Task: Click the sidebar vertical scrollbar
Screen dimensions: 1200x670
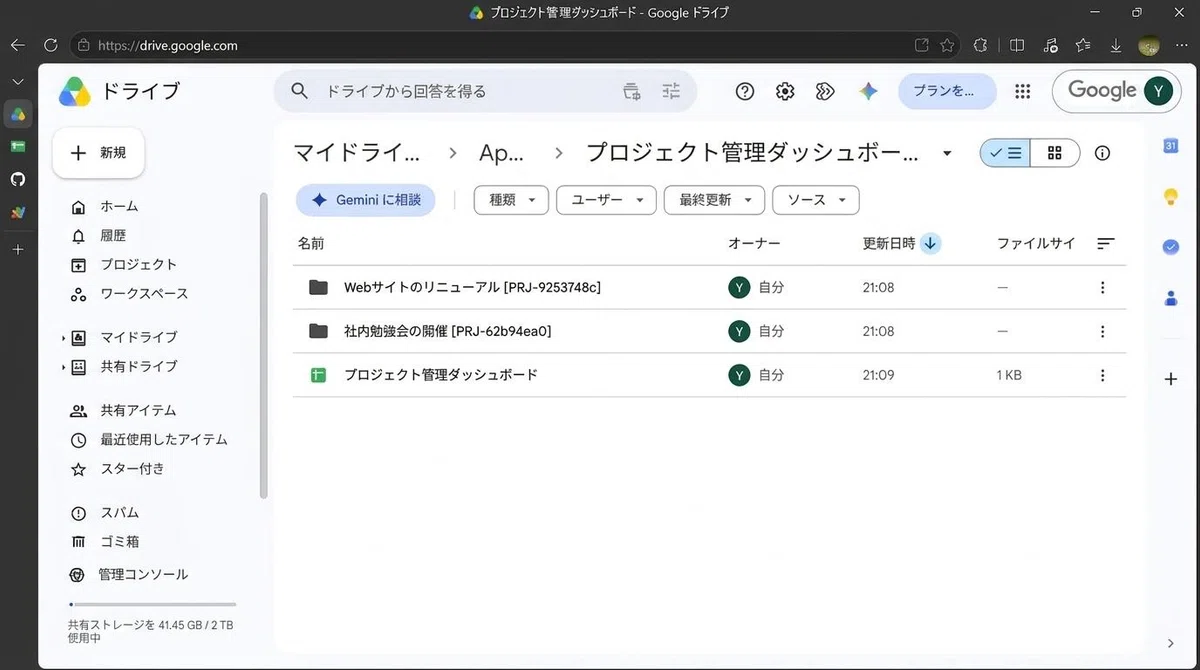Action: point(264,345)
